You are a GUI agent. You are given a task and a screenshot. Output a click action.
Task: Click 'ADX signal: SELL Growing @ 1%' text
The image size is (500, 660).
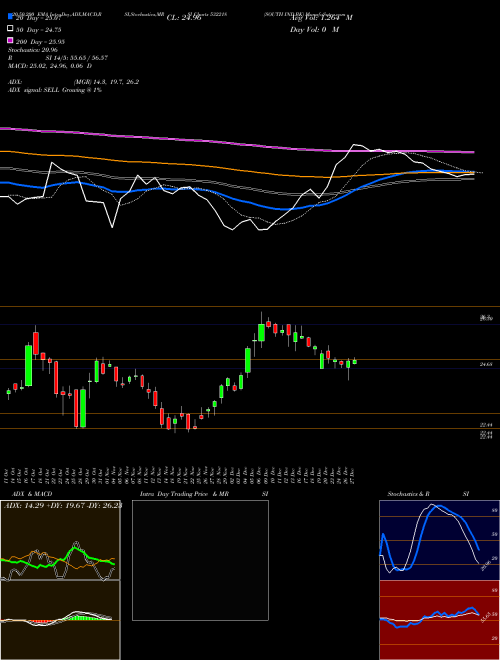pos(55,90)
